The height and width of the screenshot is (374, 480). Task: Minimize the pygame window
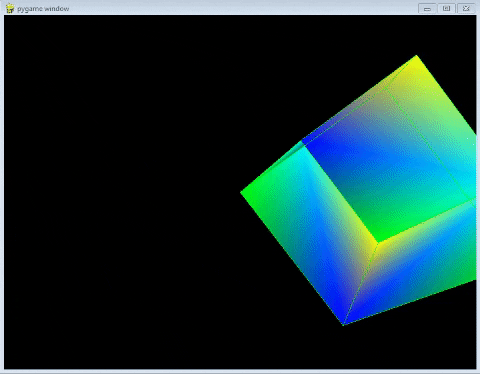point(427,9)
